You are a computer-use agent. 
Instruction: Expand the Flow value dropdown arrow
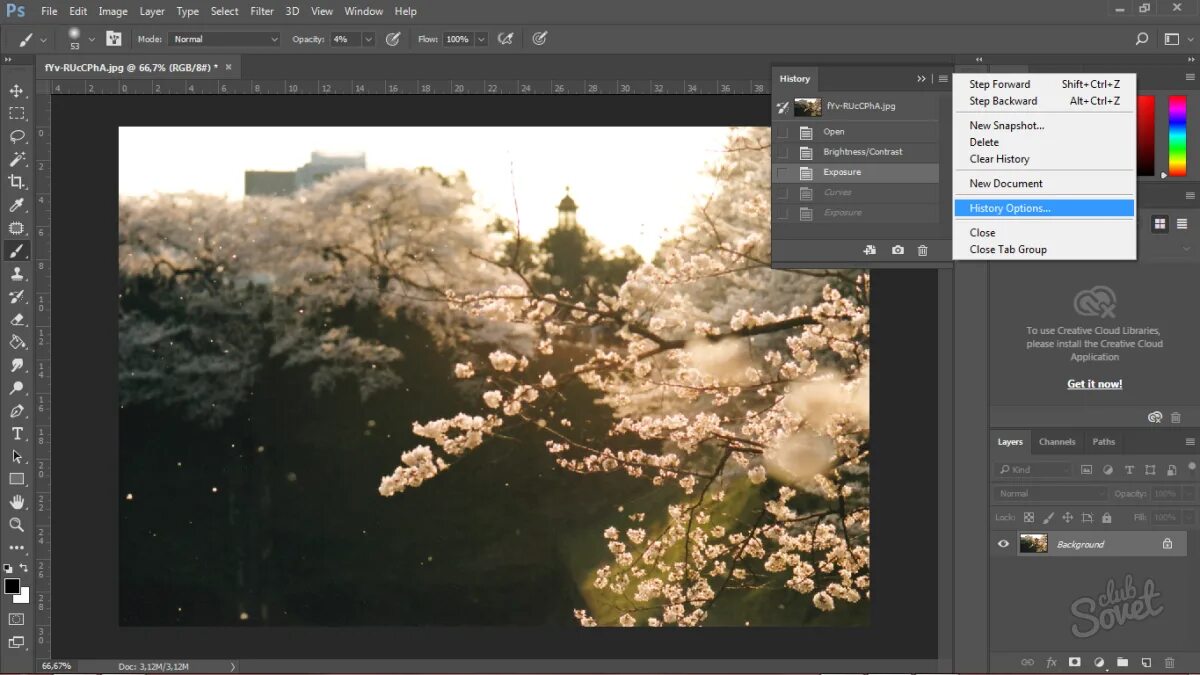481,39
